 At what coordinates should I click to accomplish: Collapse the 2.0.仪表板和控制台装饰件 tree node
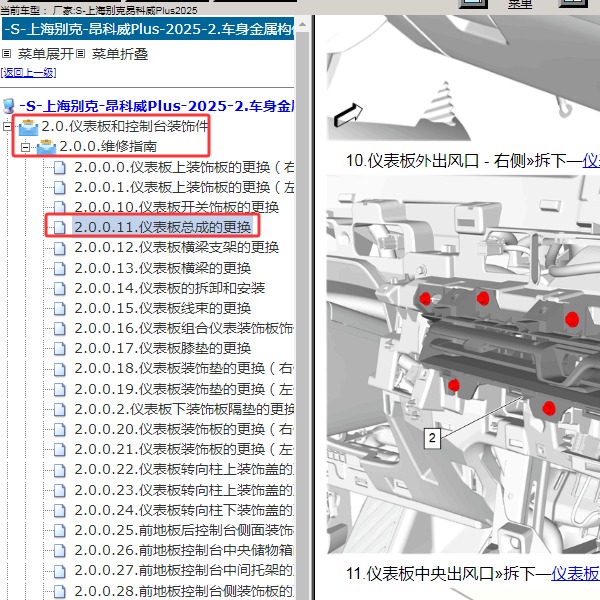click(x=7, y=126)
